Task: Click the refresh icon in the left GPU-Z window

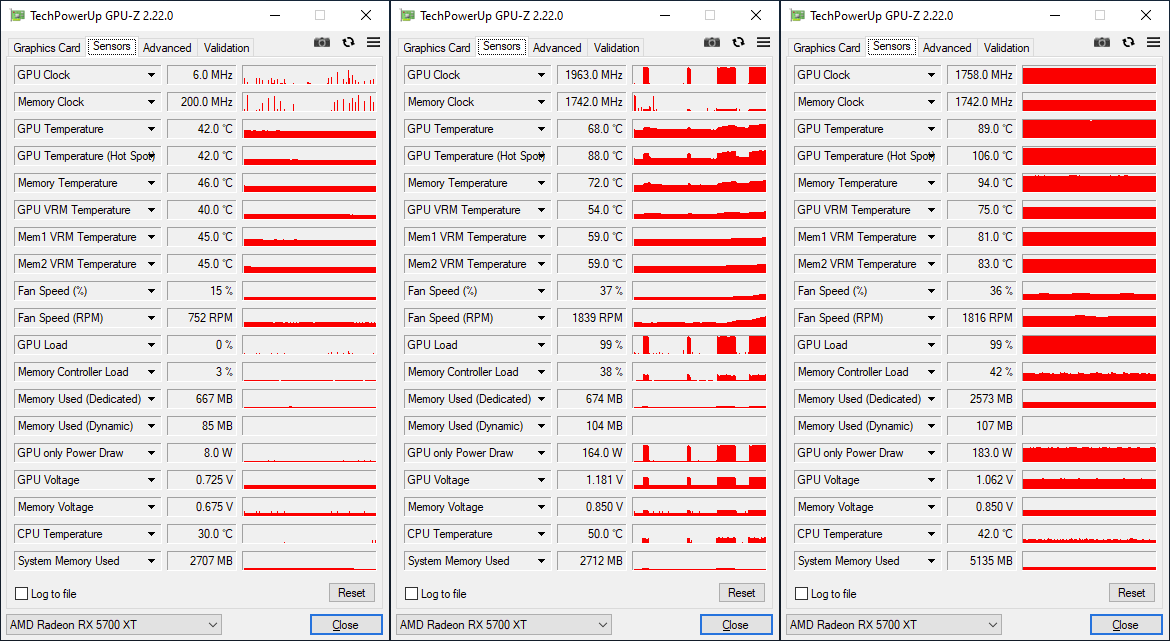Action: [348, 43]
